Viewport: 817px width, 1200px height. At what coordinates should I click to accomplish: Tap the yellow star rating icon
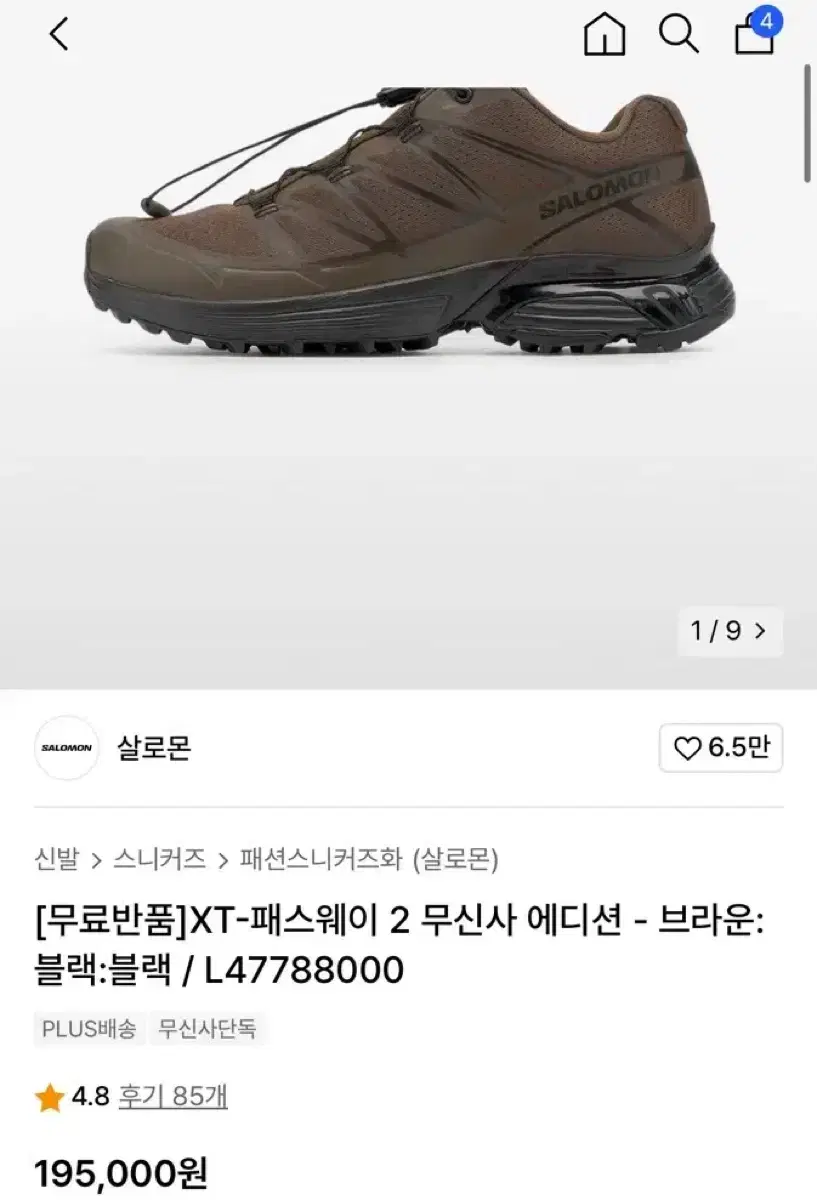pos(49,1099)
